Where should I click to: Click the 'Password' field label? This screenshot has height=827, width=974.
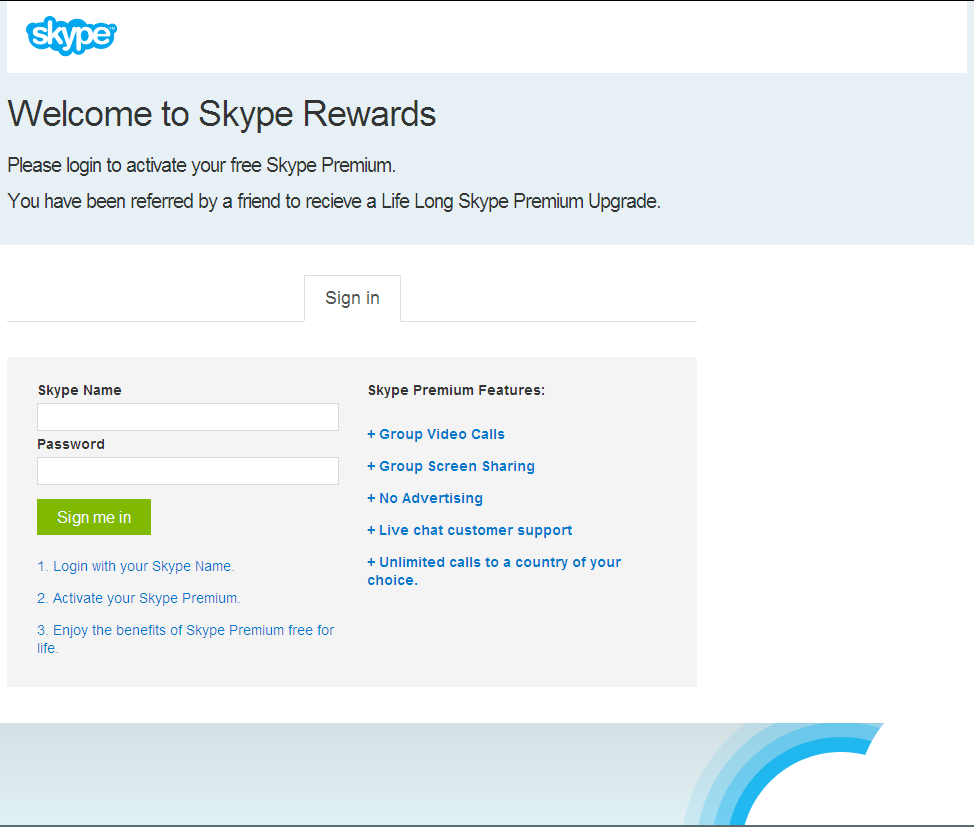coord(71,444)
